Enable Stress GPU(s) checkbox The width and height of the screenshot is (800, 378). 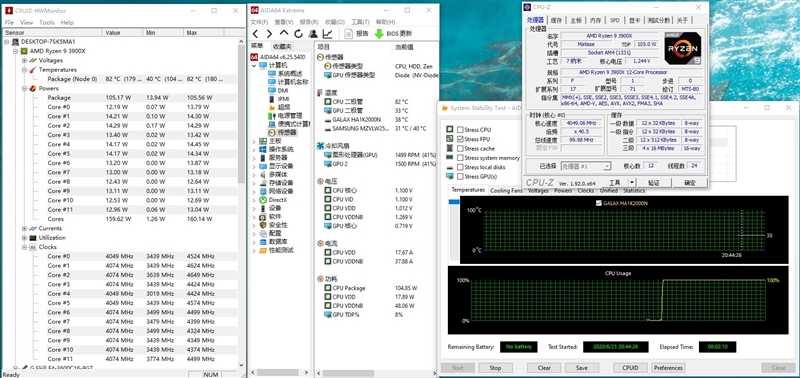pos(460,176)
